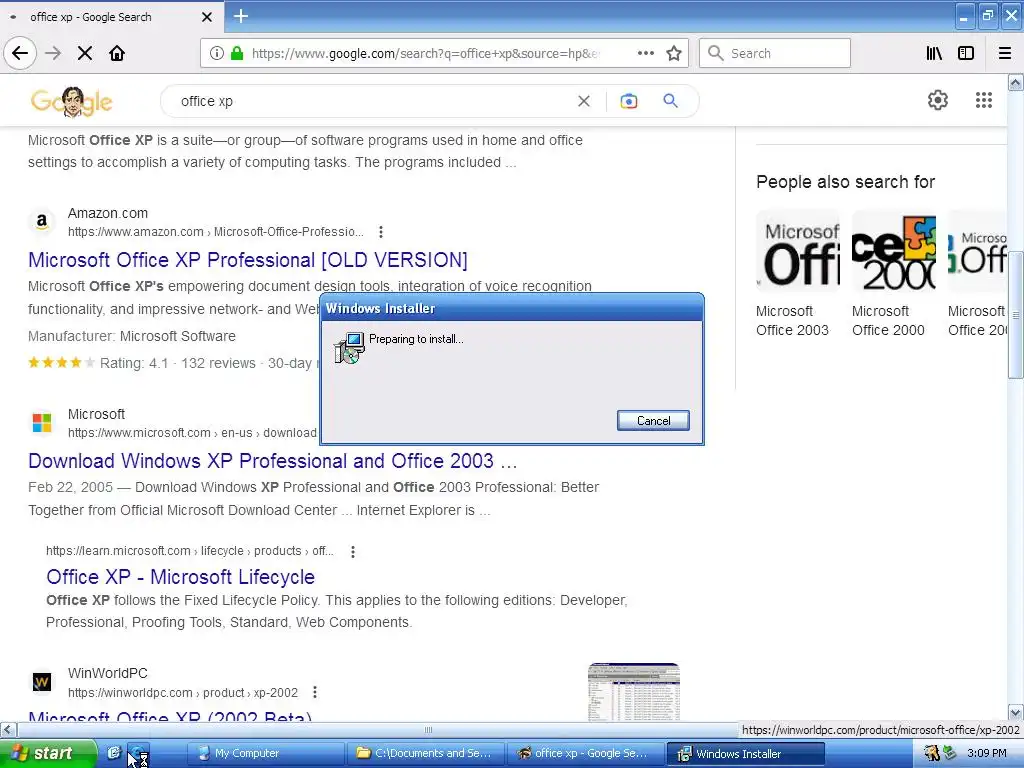Click the Microsoft logo favicon

click(42, 423)
